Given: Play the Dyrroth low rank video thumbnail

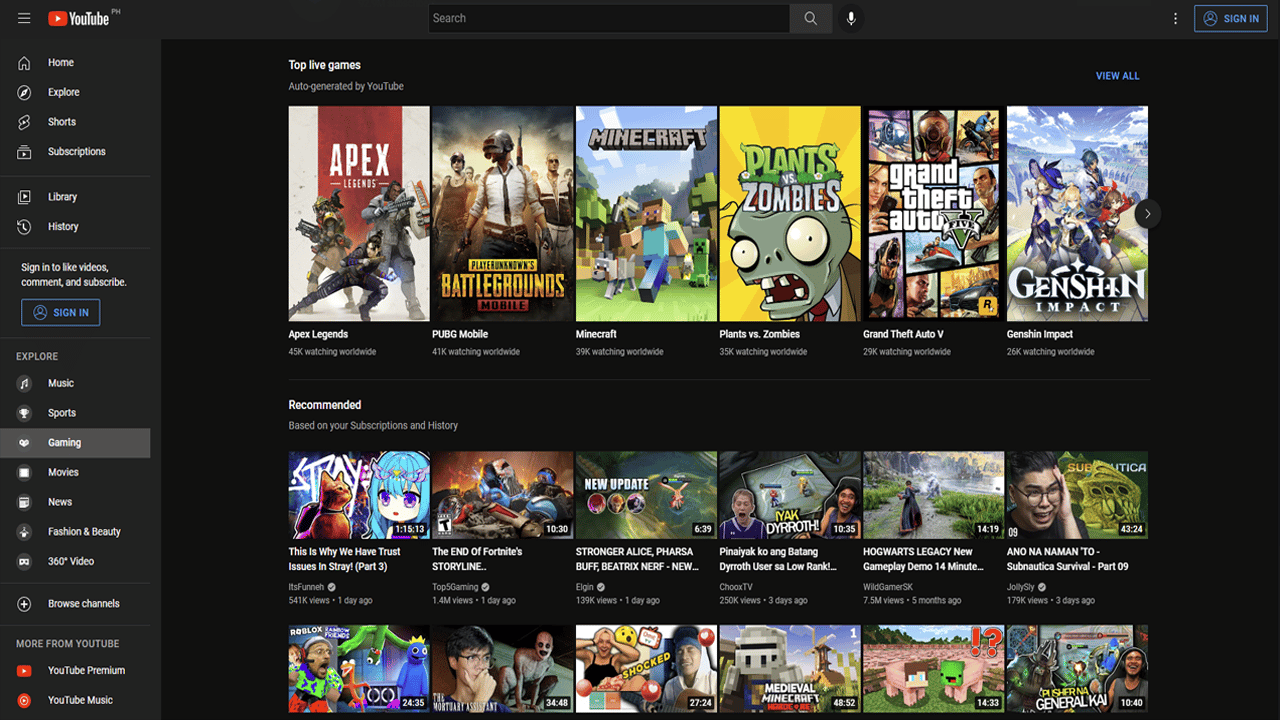Looking at the screenshot, I should pos(790,495).
